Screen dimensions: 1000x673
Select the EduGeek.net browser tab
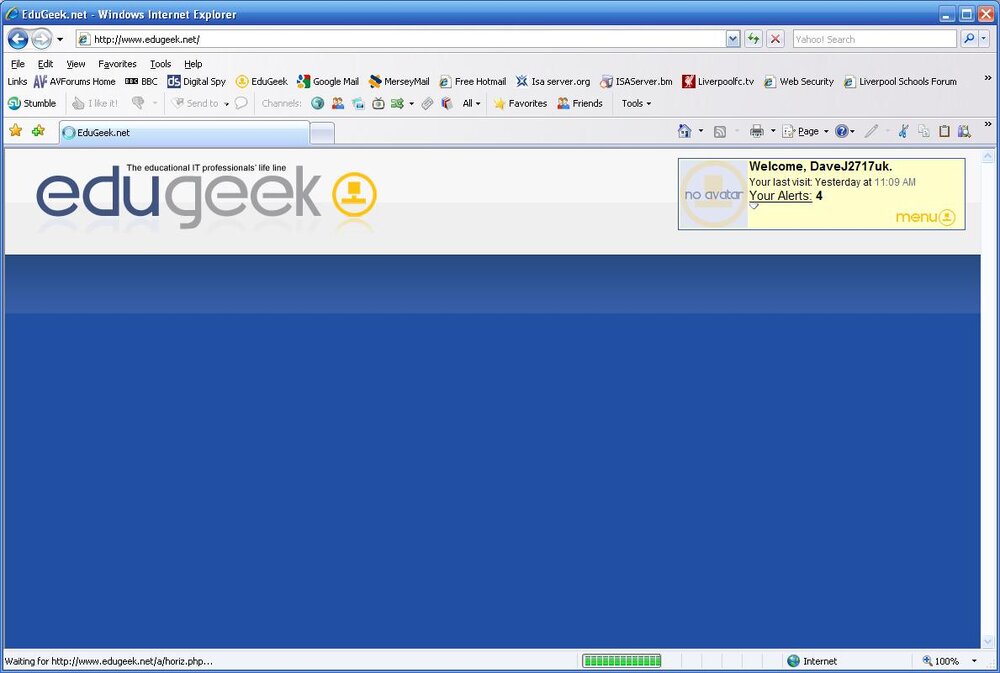point(184,133)
